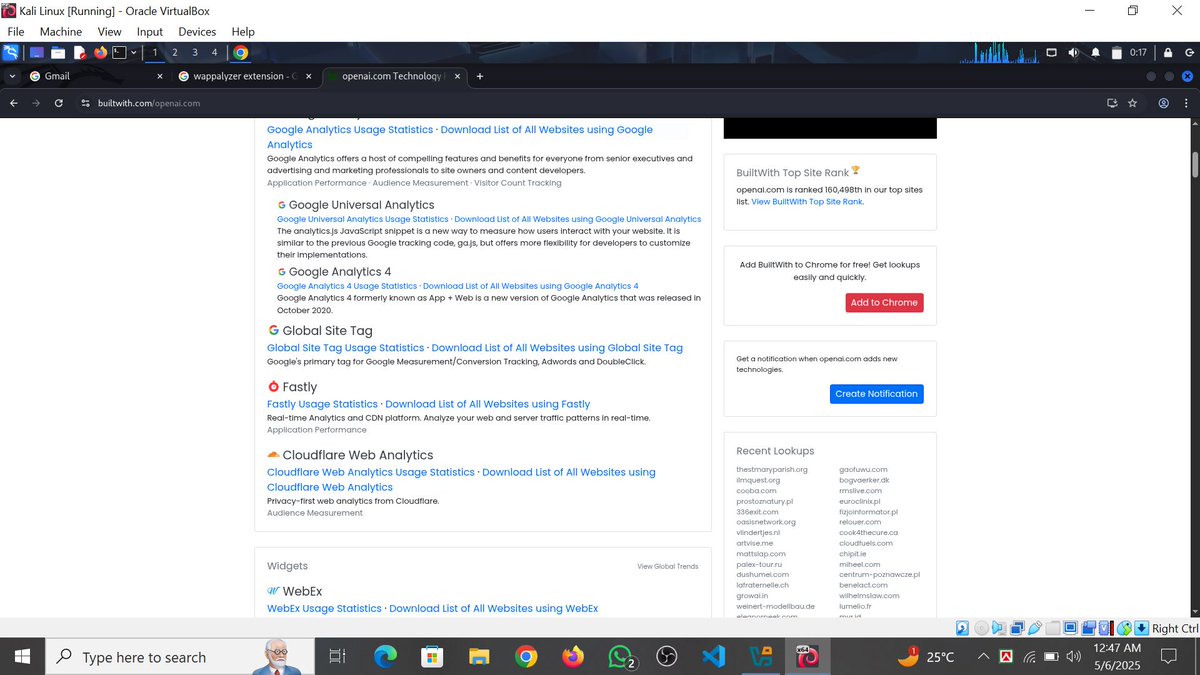The width and height of the screenshot is (1200, 675).
Task: Open WhatsApp from the Windows taskbar
Action: pyautogui.click(x=621, y=657)
